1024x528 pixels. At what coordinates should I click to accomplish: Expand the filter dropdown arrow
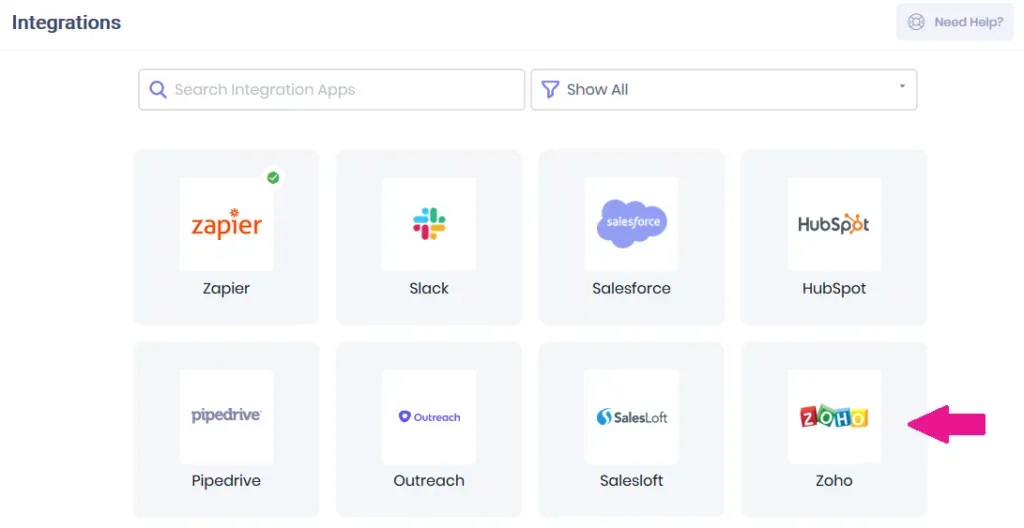pyautogui.click(x=902, y=86)
